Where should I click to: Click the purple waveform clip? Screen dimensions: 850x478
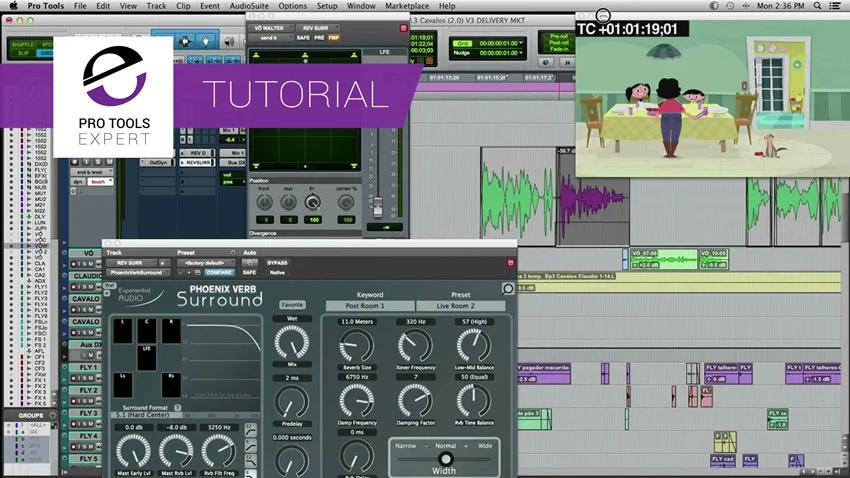[593, 196]
